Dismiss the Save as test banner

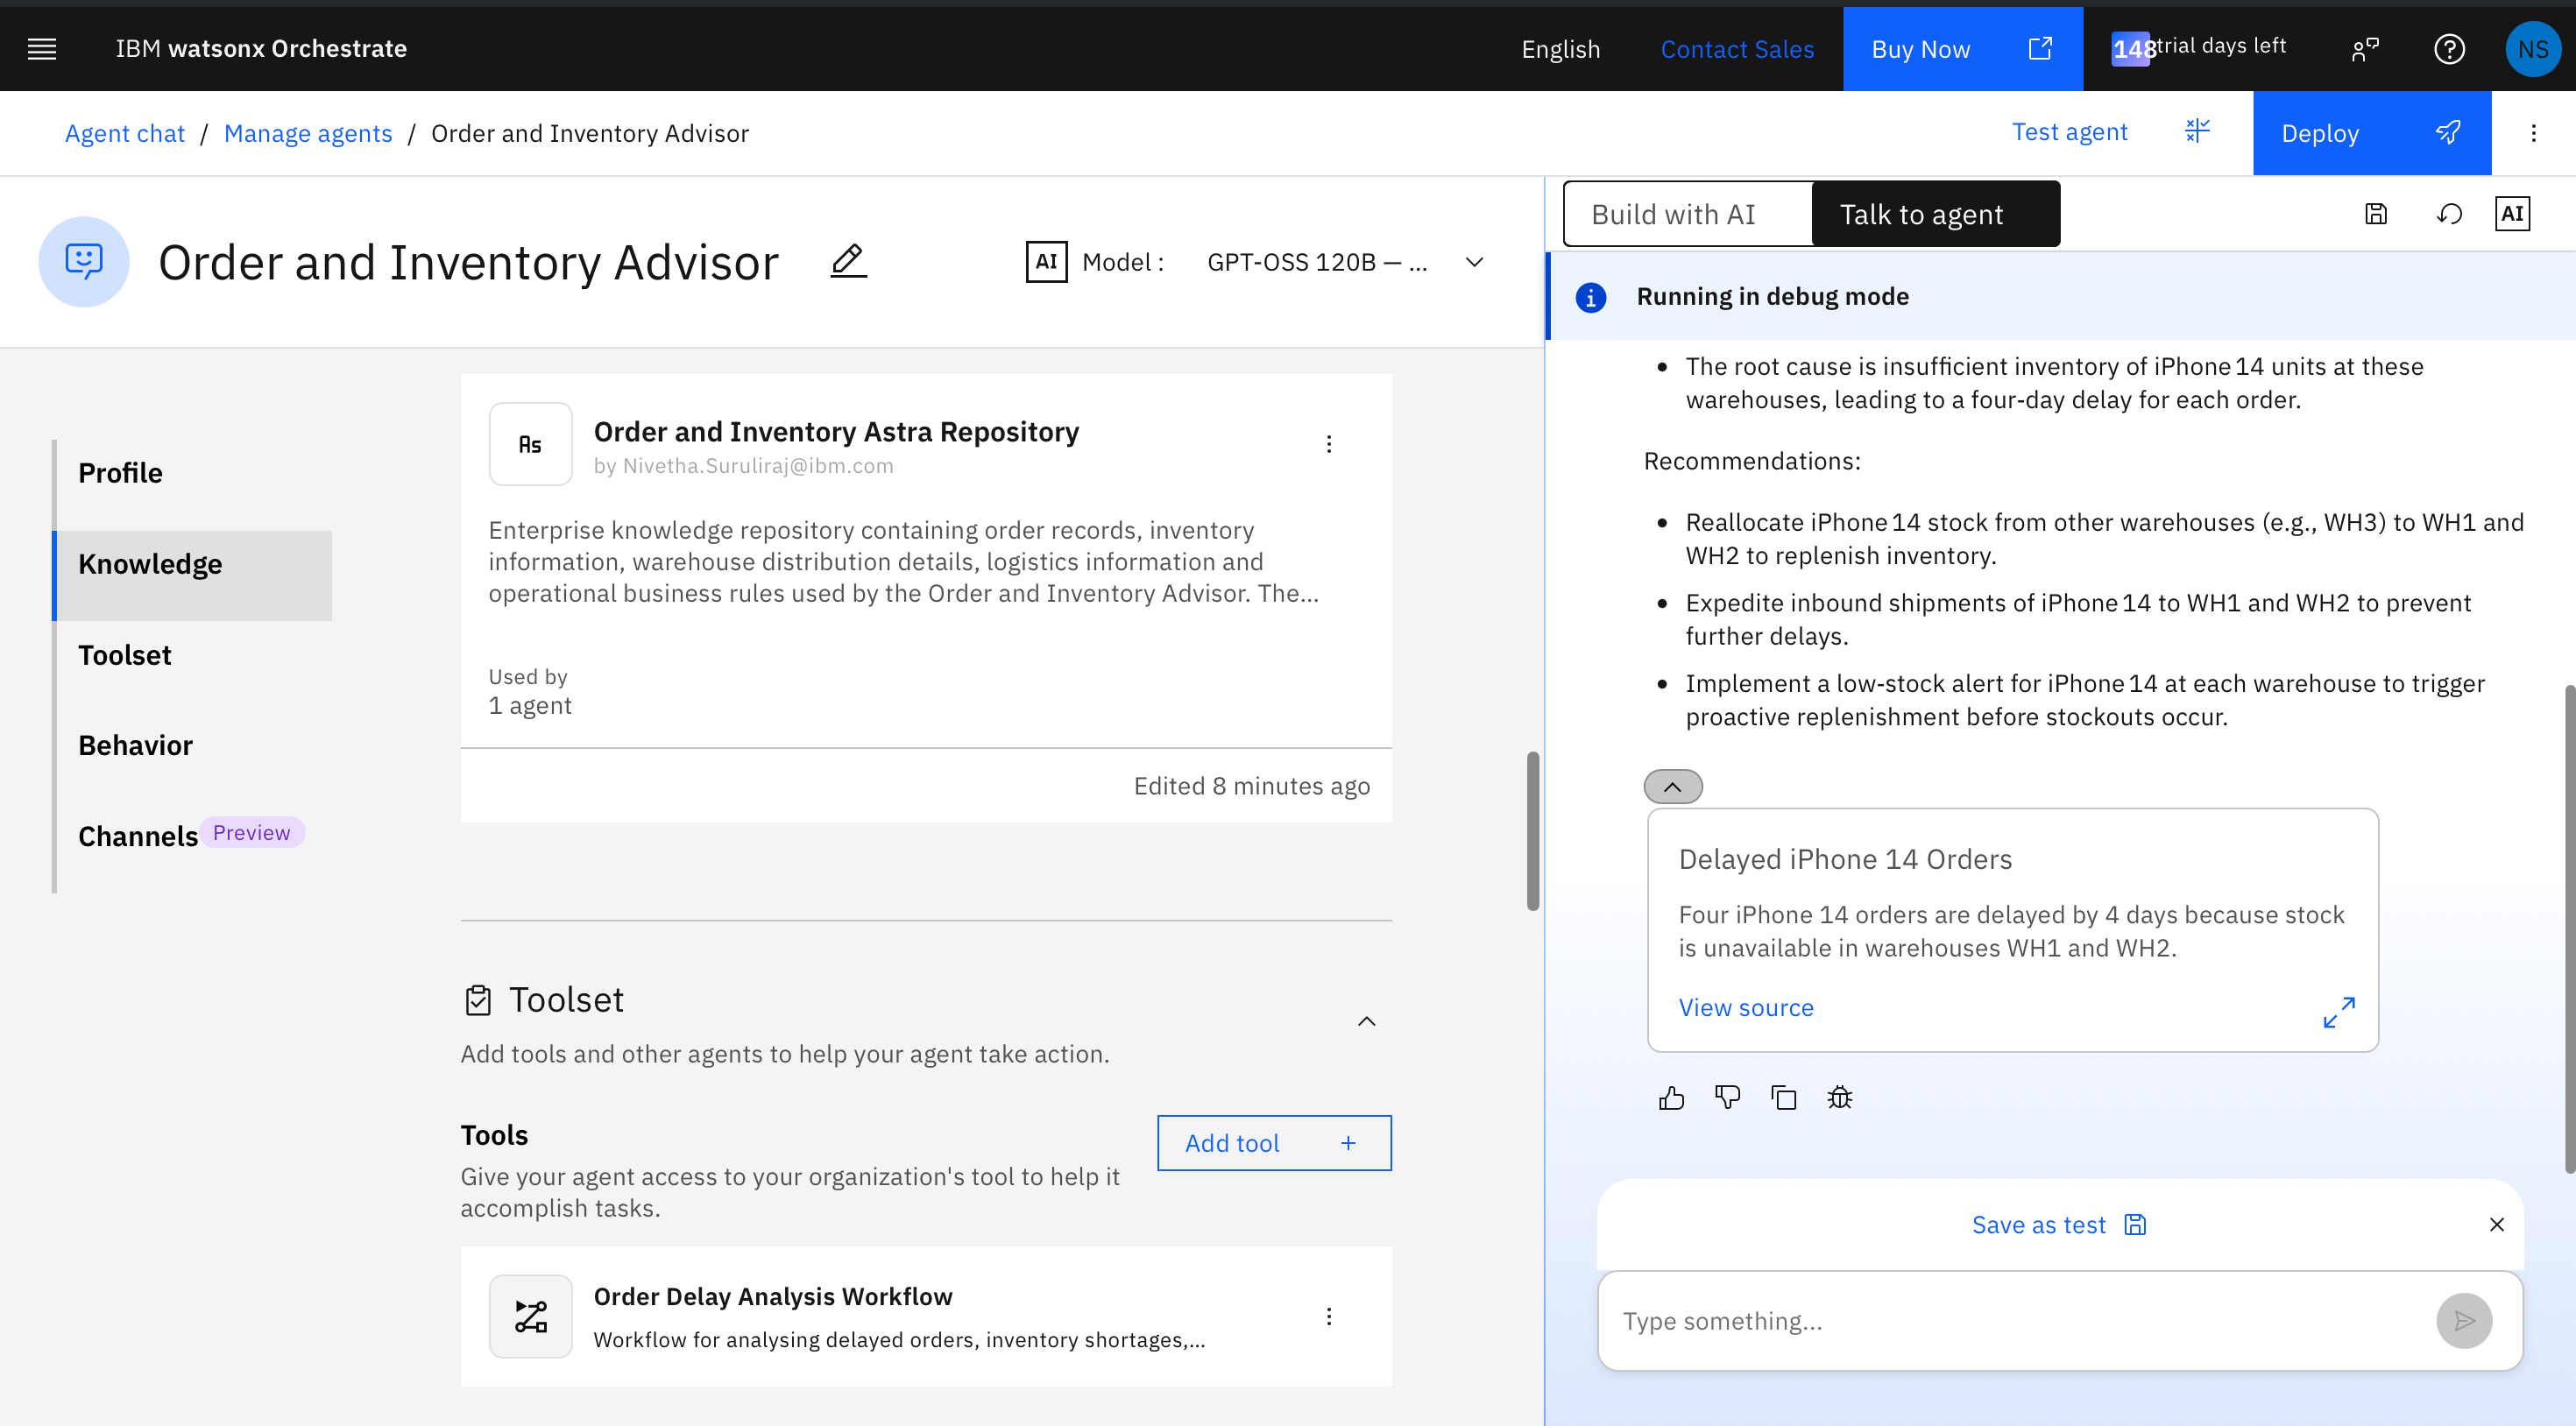(x=2496, y=1225)
